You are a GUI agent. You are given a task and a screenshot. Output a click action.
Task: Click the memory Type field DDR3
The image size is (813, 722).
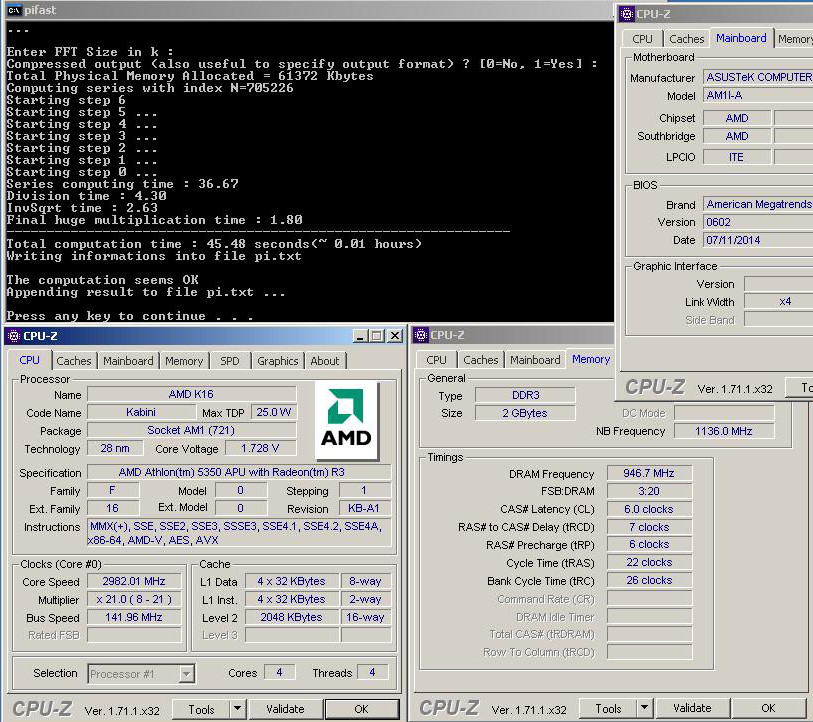[525, 395]
